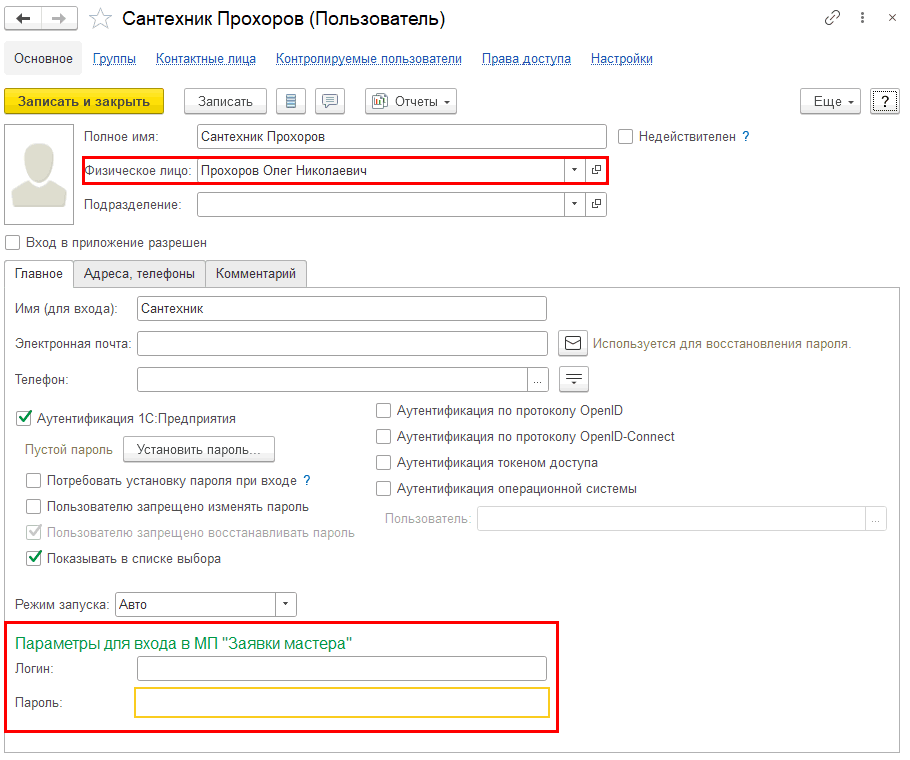Expand the Физическое лицо dropdown list
The width and height of the screenshot is (910, 760).
pos(574,171)
